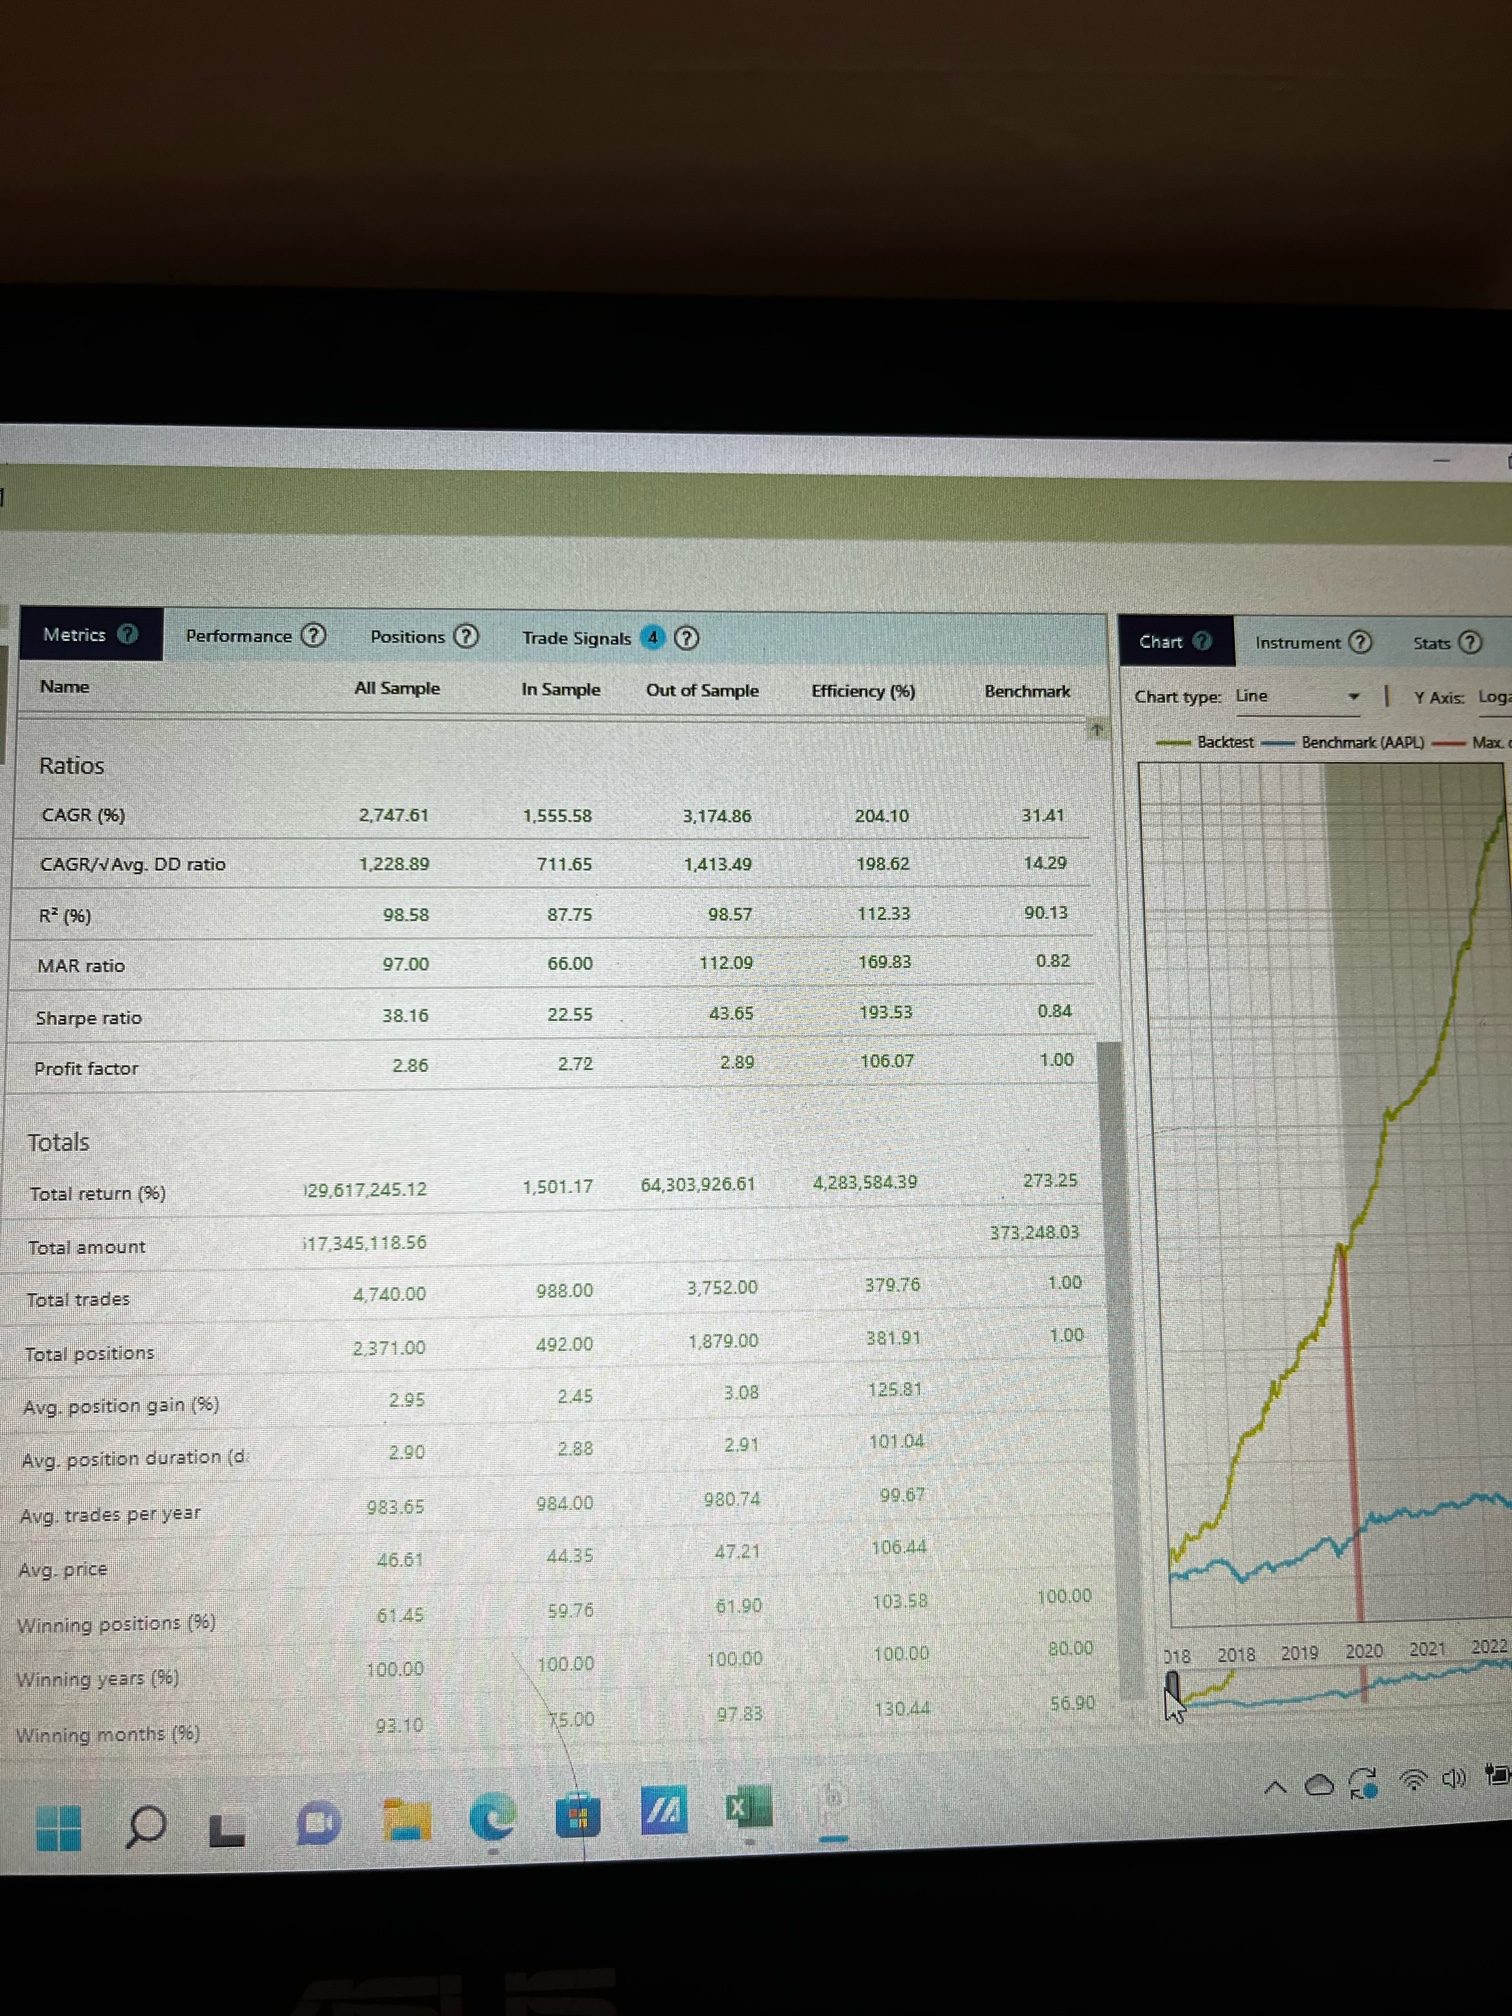Open the Chart type Line dropdown
Image resolution: width=1512 pixels, height=2016 pixels.
pos(1297,696)
